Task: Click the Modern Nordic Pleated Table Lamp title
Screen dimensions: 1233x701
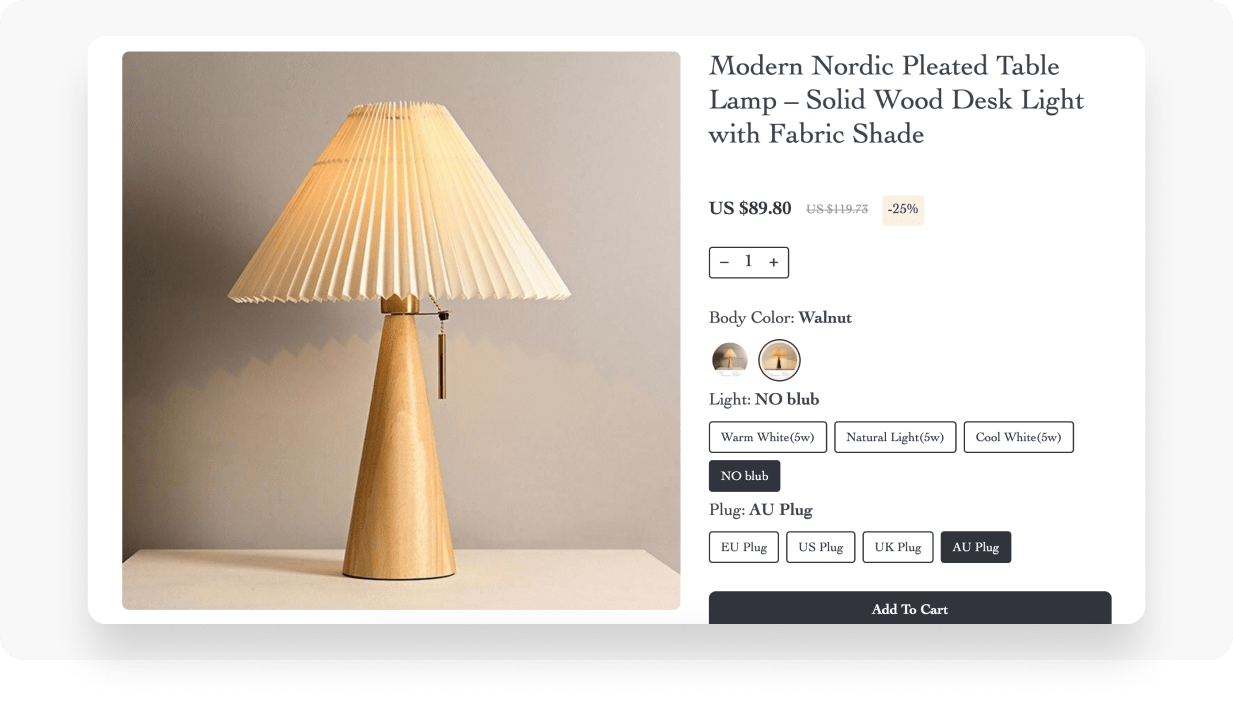Action: [x=896, y=100]
